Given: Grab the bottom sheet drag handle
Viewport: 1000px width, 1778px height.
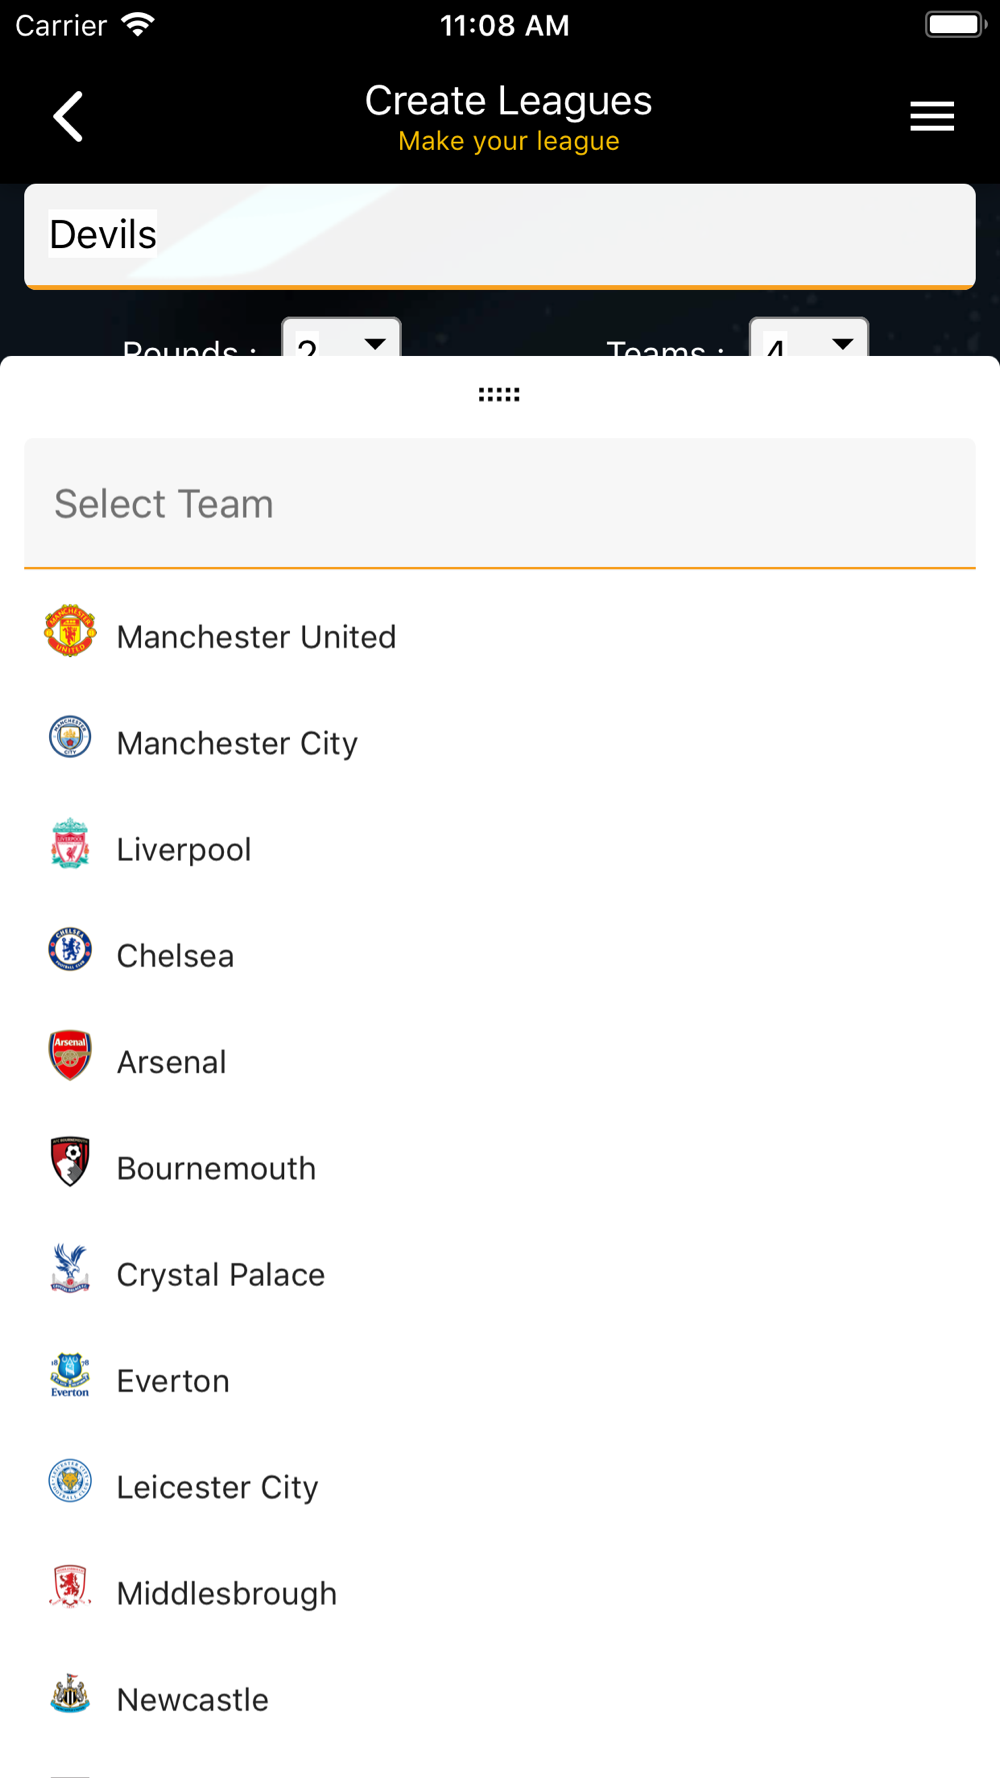Looking at the screenshot, I should click(x=499, y=395).
